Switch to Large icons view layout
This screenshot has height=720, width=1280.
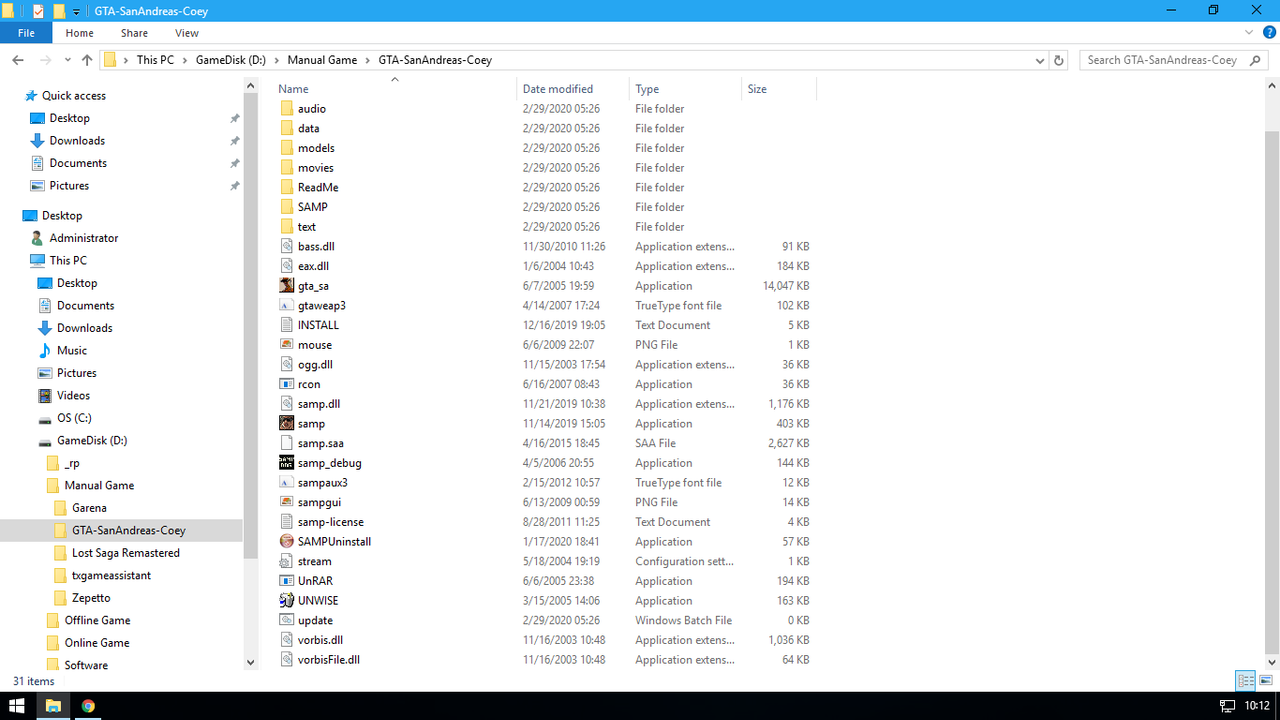tap(1265, 681)
